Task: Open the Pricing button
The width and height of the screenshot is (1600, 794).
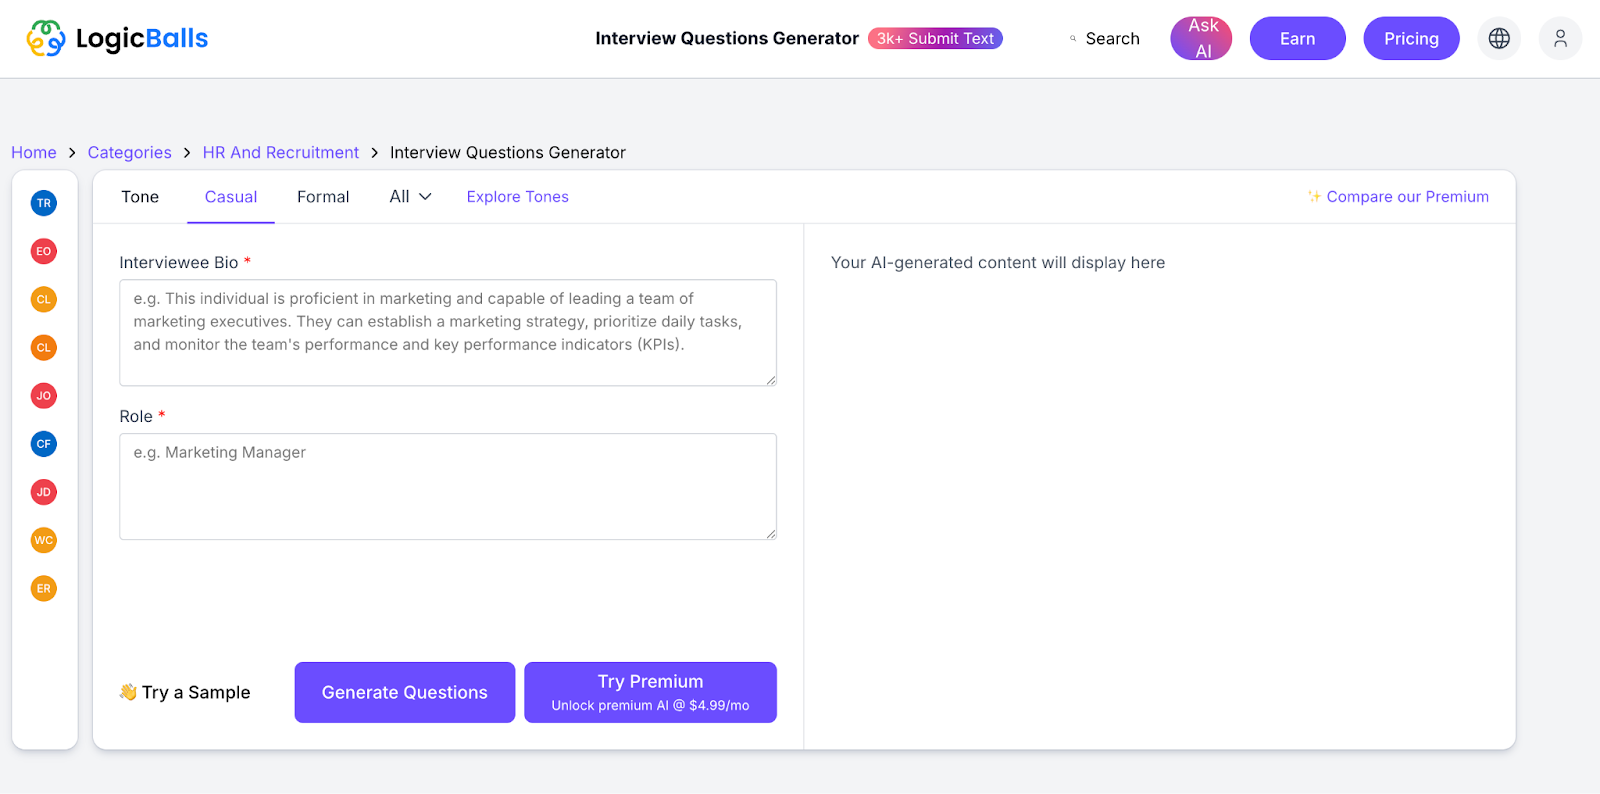Action: coord(1411,38)
